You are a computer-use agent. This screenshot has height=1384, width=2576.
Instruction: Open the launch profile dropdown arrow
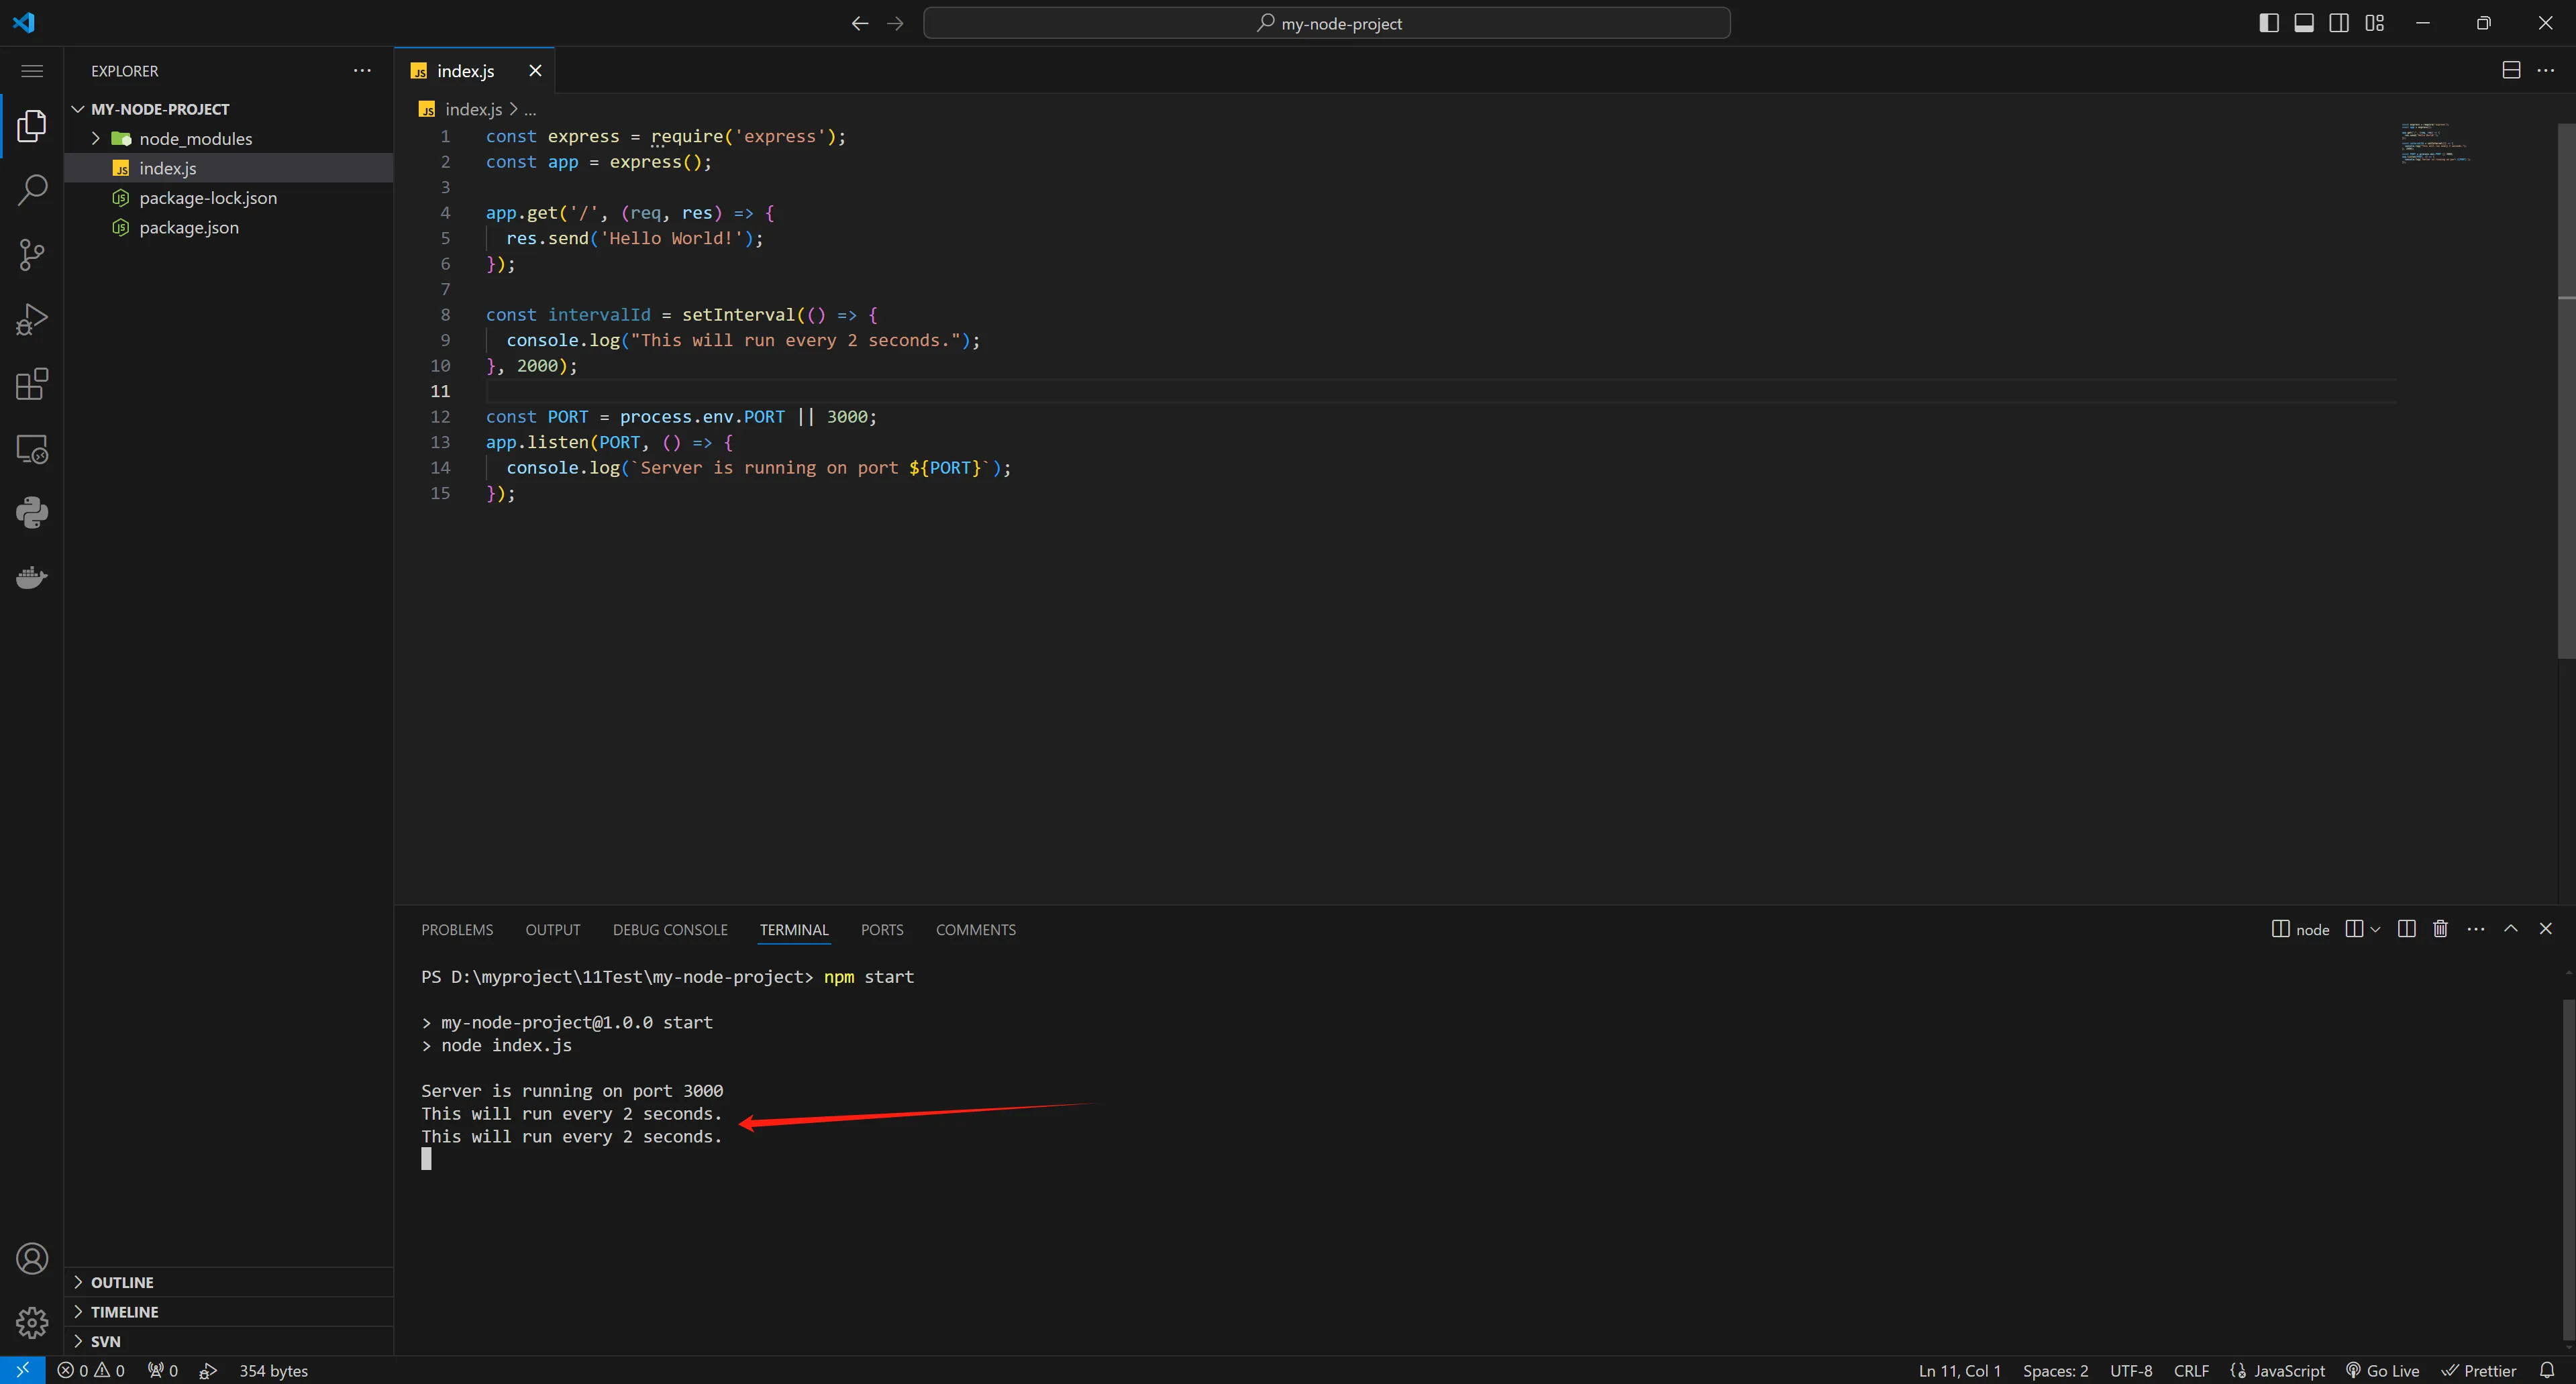pyautogui.click(x=2376, y=929)
